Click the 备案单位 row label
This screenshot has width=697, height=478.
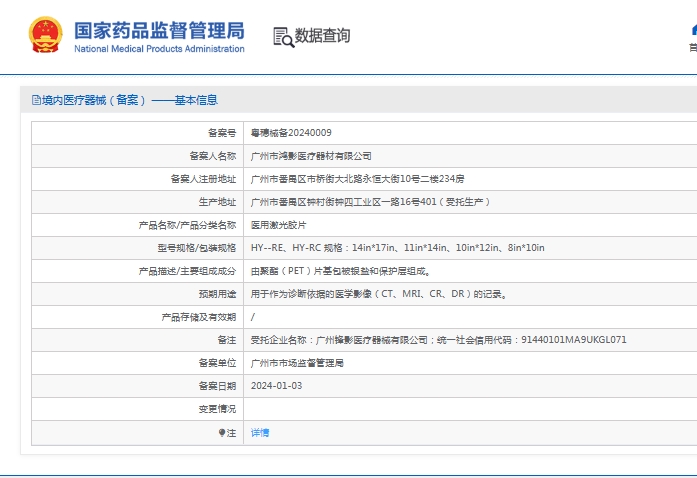[217, 363]
